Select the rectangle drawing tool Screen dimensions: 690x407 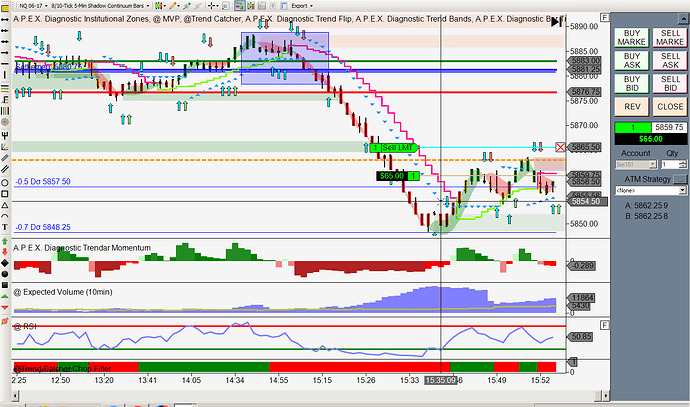pos(5,194)
